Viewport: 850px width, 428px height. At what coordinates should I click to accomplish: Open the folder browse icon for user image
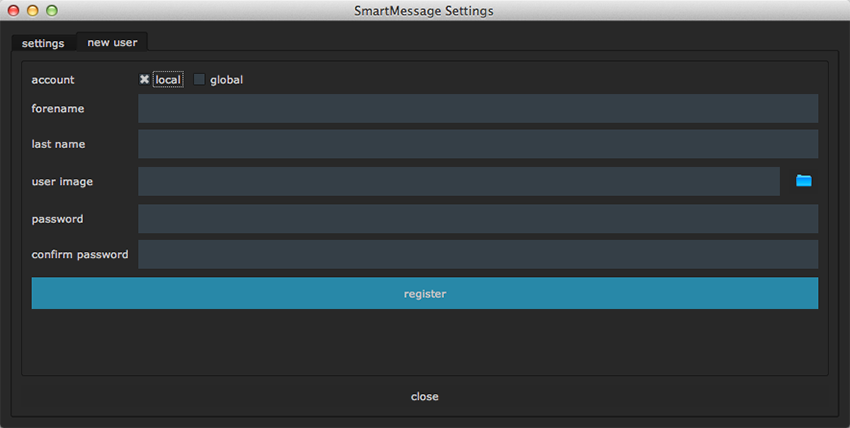(x=803, y=181)
